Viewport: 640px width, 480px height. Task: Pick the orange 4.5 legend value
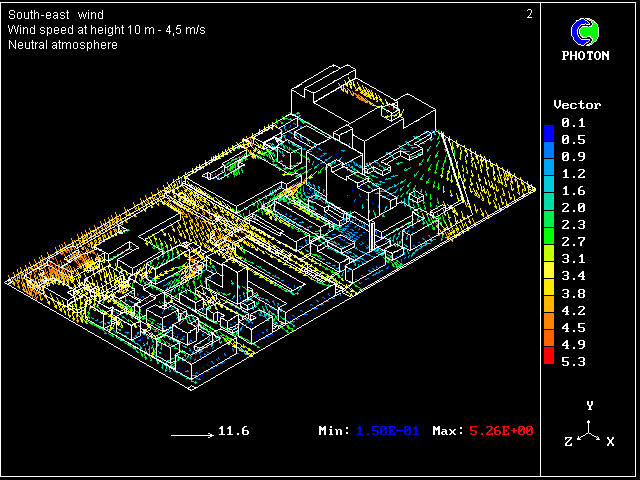[x=574, y=327]
